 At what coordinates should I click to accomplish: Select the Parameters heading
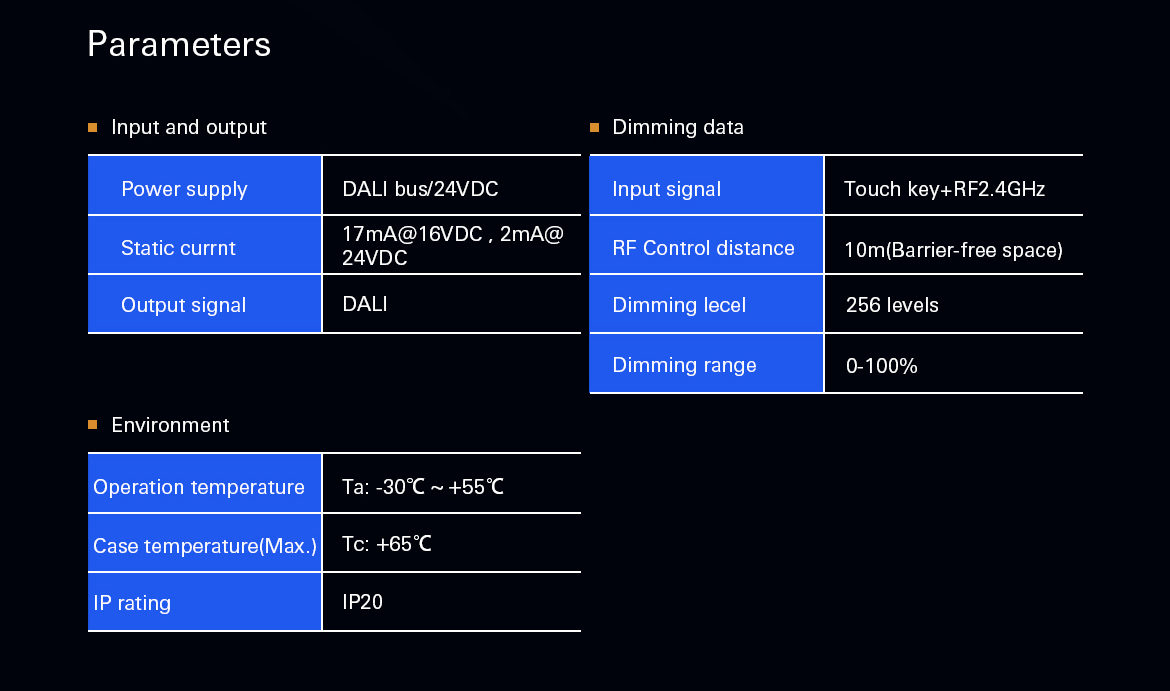coord(179,45)
